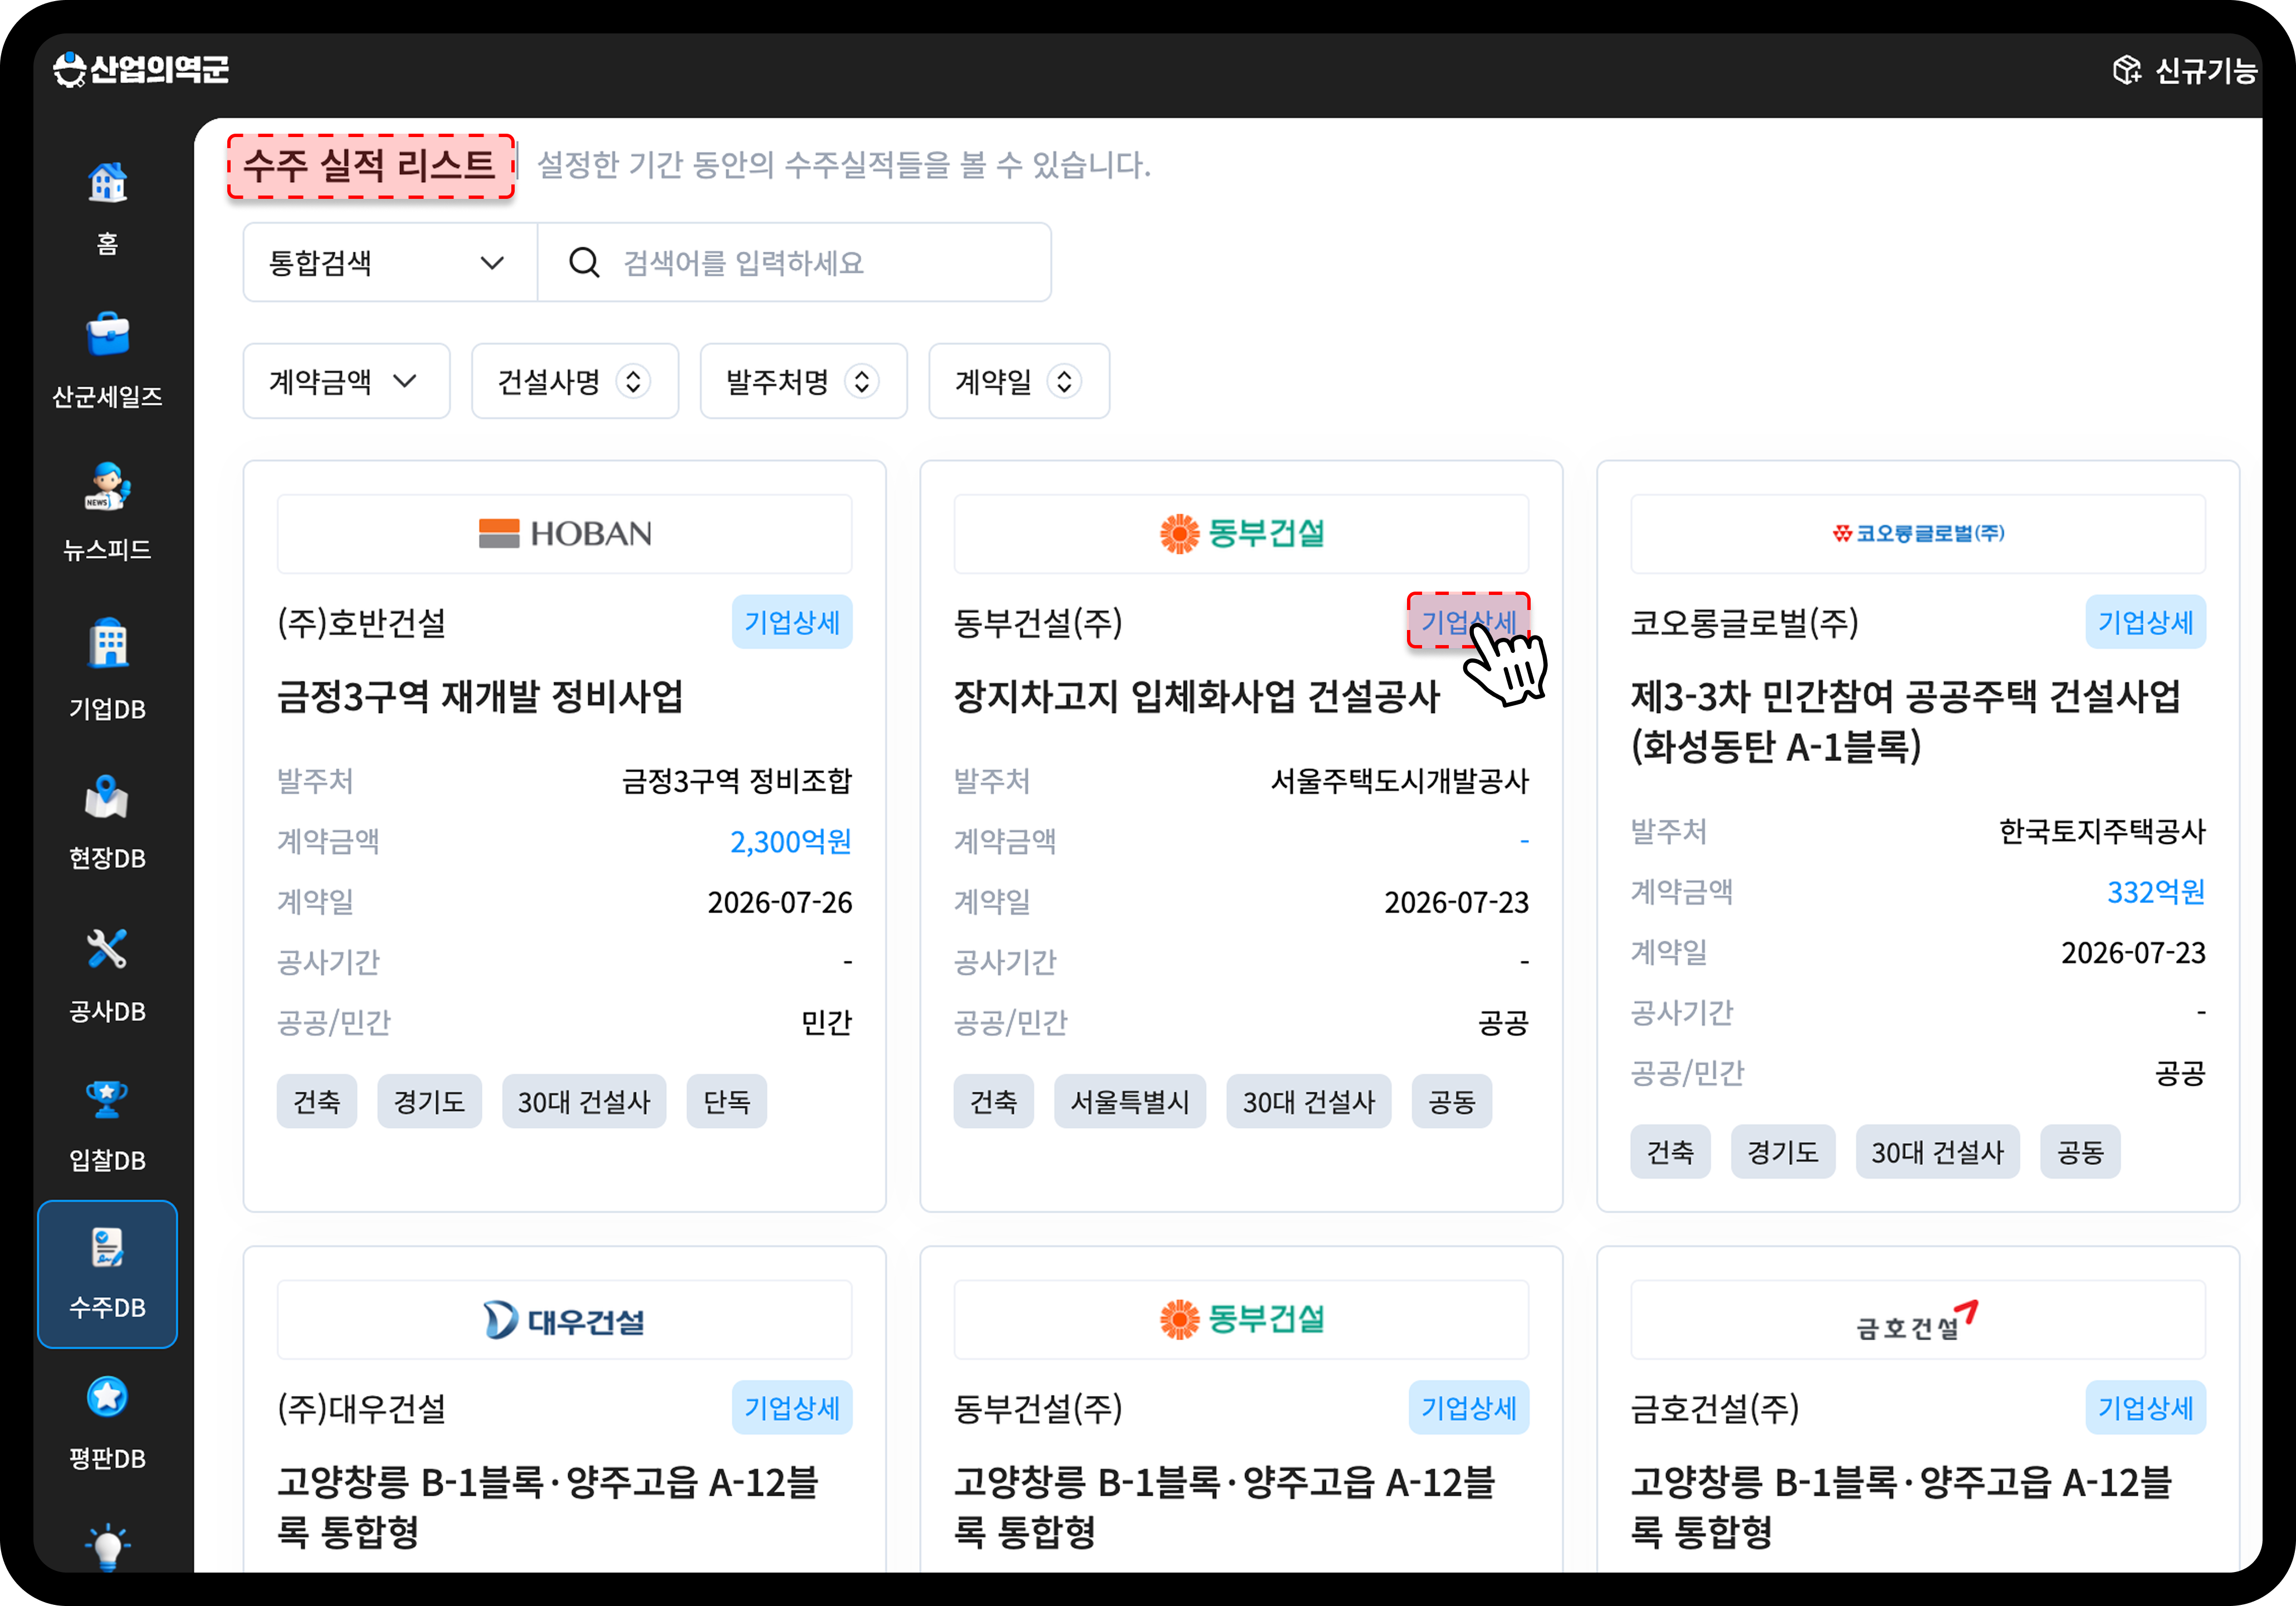Click the 대우건설 logo thumbnail
The width and height of the screenshot is (2296, 1606).
pyautogui.click(x=565, y=1319)
